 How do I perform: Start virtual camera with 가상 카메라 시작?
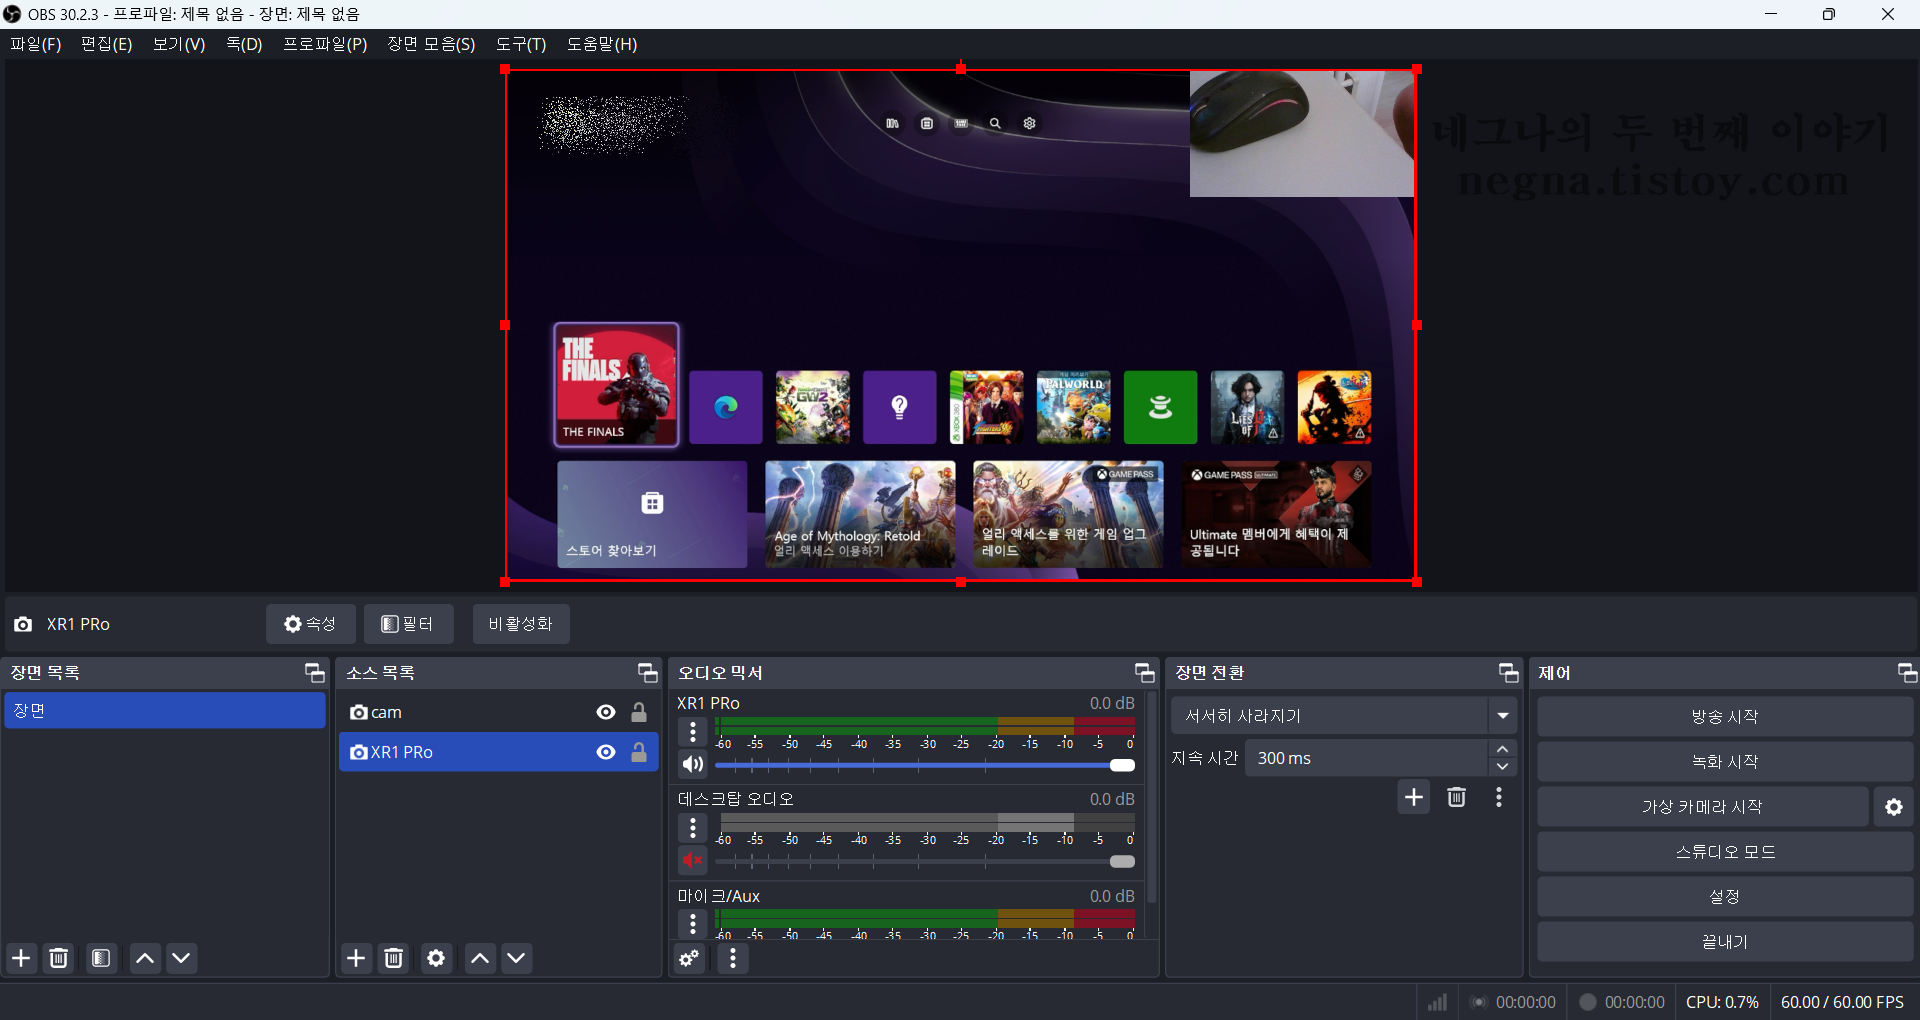coord(1702,807)
